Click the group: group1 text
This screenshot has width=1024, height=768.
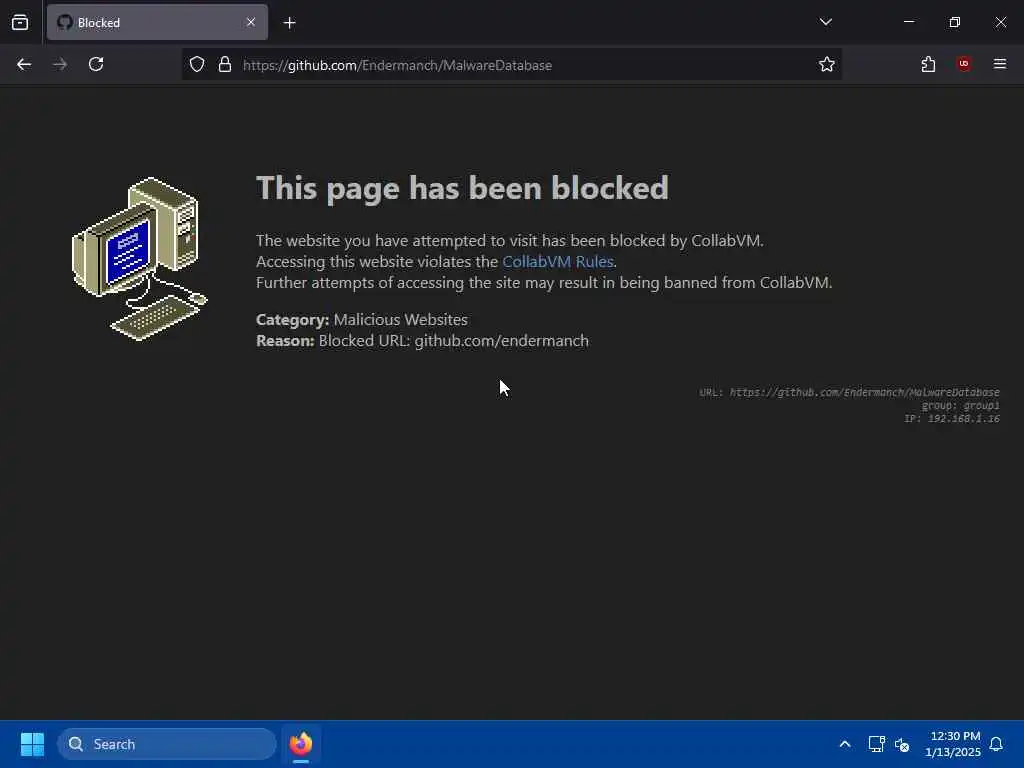tap(961, 405)
